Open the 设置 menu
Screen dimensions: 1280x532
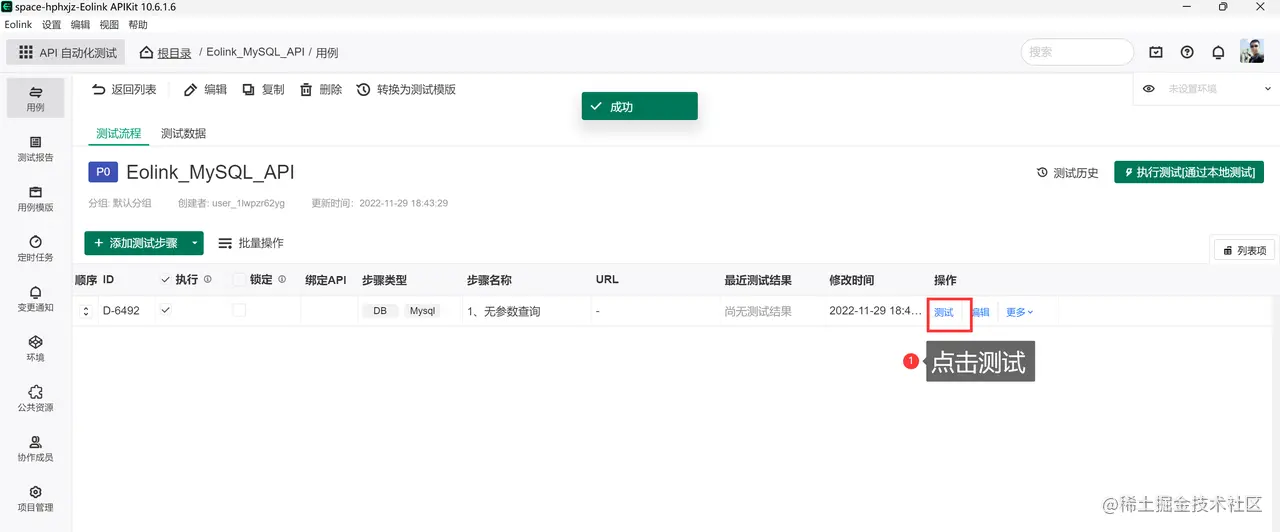pyautogui.click(x=52, y=24)
